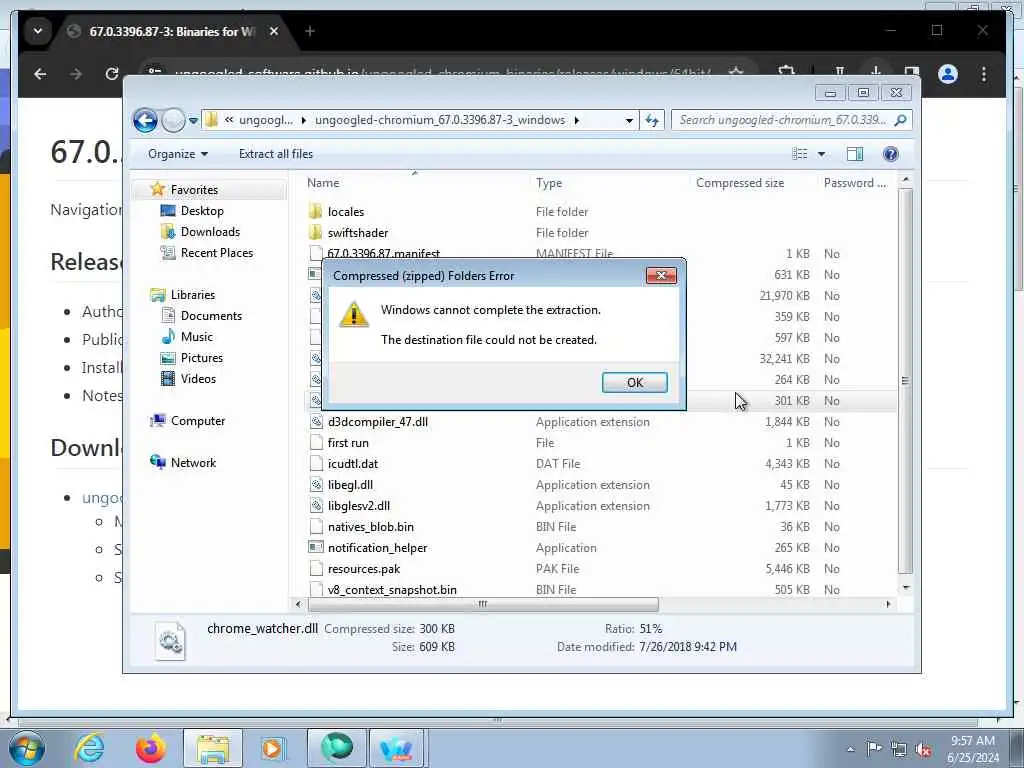Image resolution: width=1024 pixels, height=768 pixels.
Task: Select the locales folder
Action: pyautogui.click(x=345, y=212)
